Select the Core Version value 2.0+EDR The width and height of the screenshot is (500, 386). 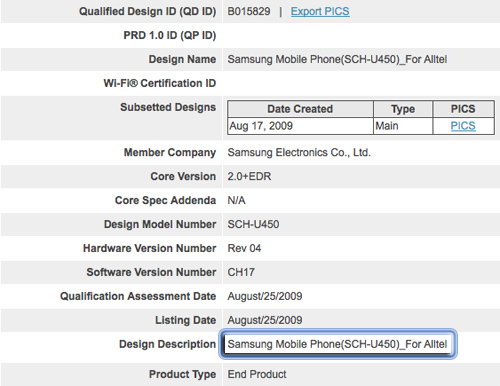249,176
